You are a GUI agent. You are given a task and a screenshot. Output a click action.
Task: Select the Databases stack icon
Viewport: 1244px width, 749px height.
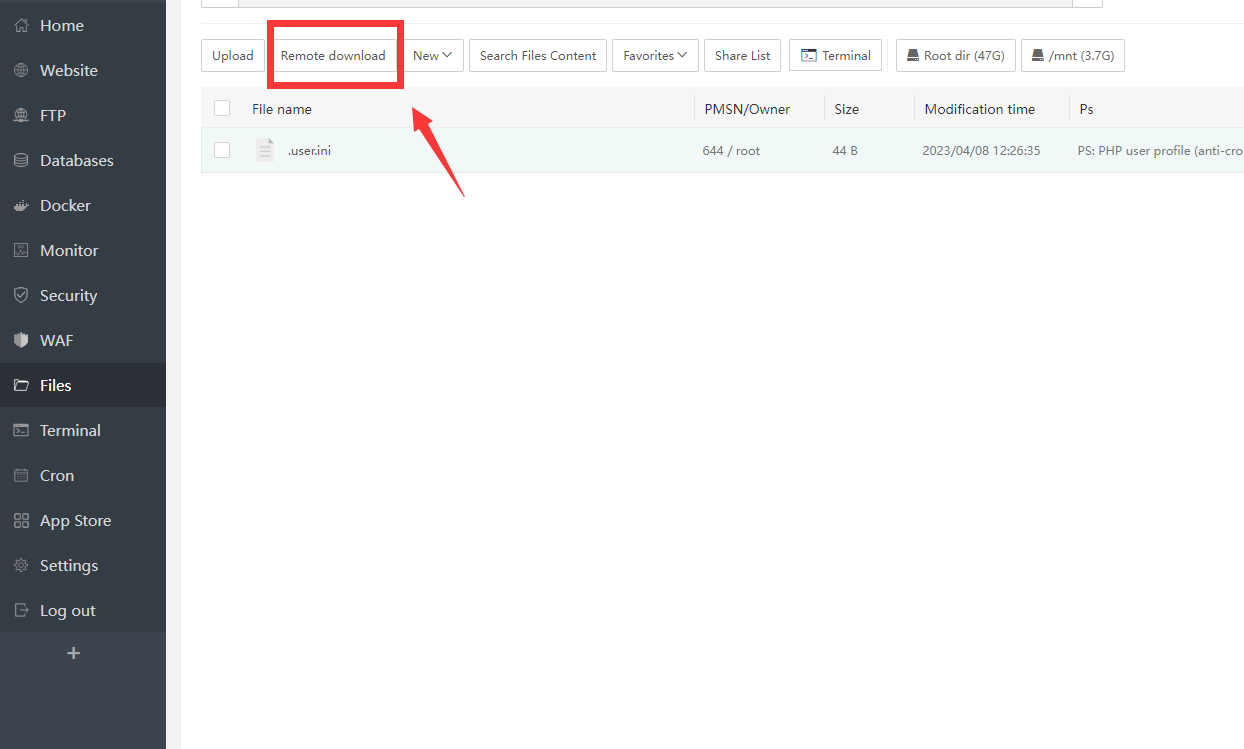(x=21, y=161)
